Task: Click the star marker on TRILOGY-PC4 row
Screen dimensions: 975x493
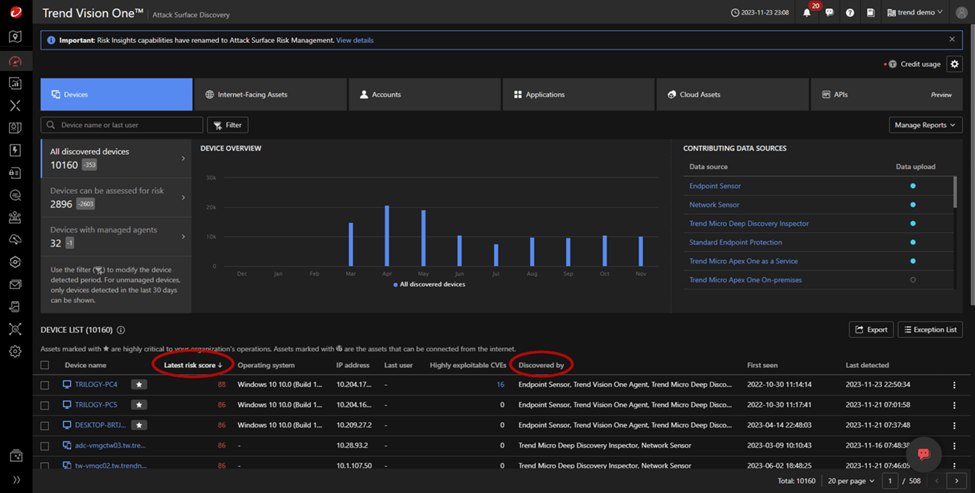Action: point(139,385)
